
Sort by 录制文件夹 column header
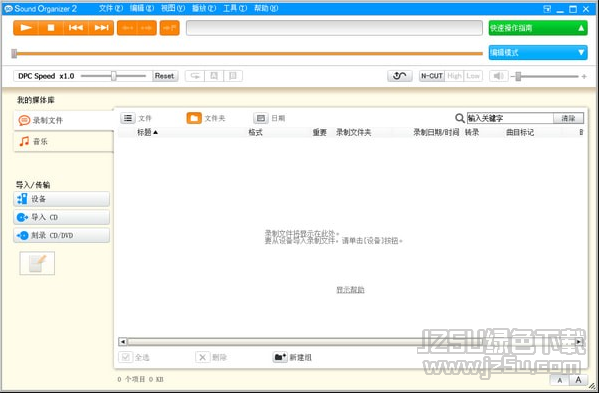click(353, 133)
